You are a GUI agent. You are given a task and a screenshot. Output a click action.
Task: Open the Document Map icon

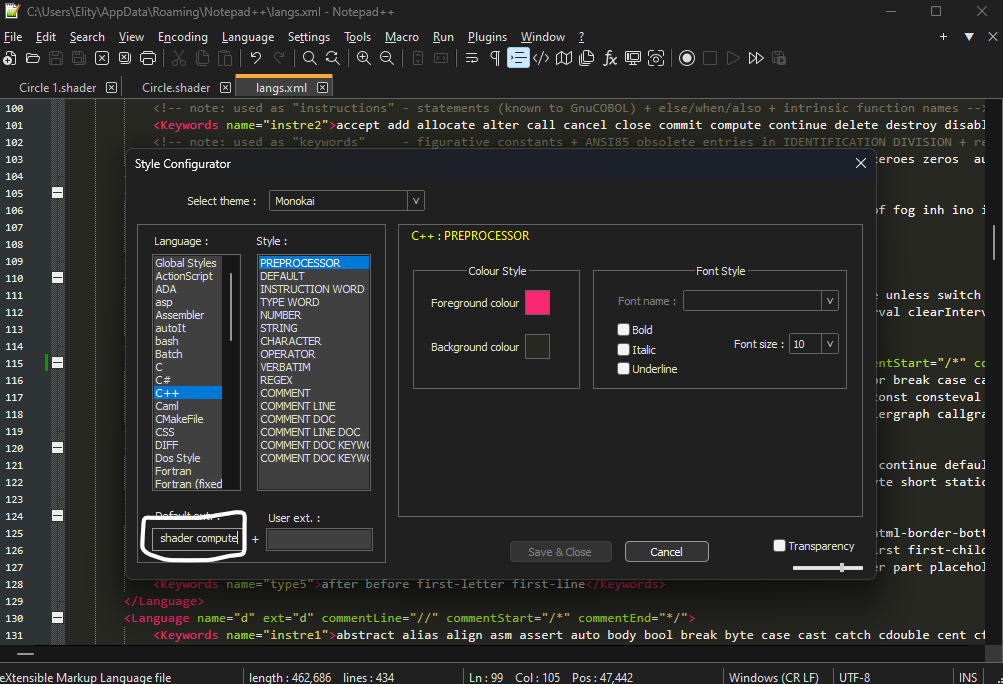coord(564,58)
